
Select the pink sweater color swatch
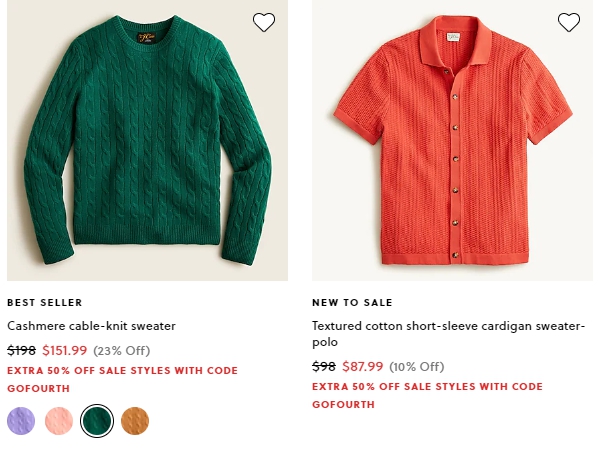tap(59, 421)
